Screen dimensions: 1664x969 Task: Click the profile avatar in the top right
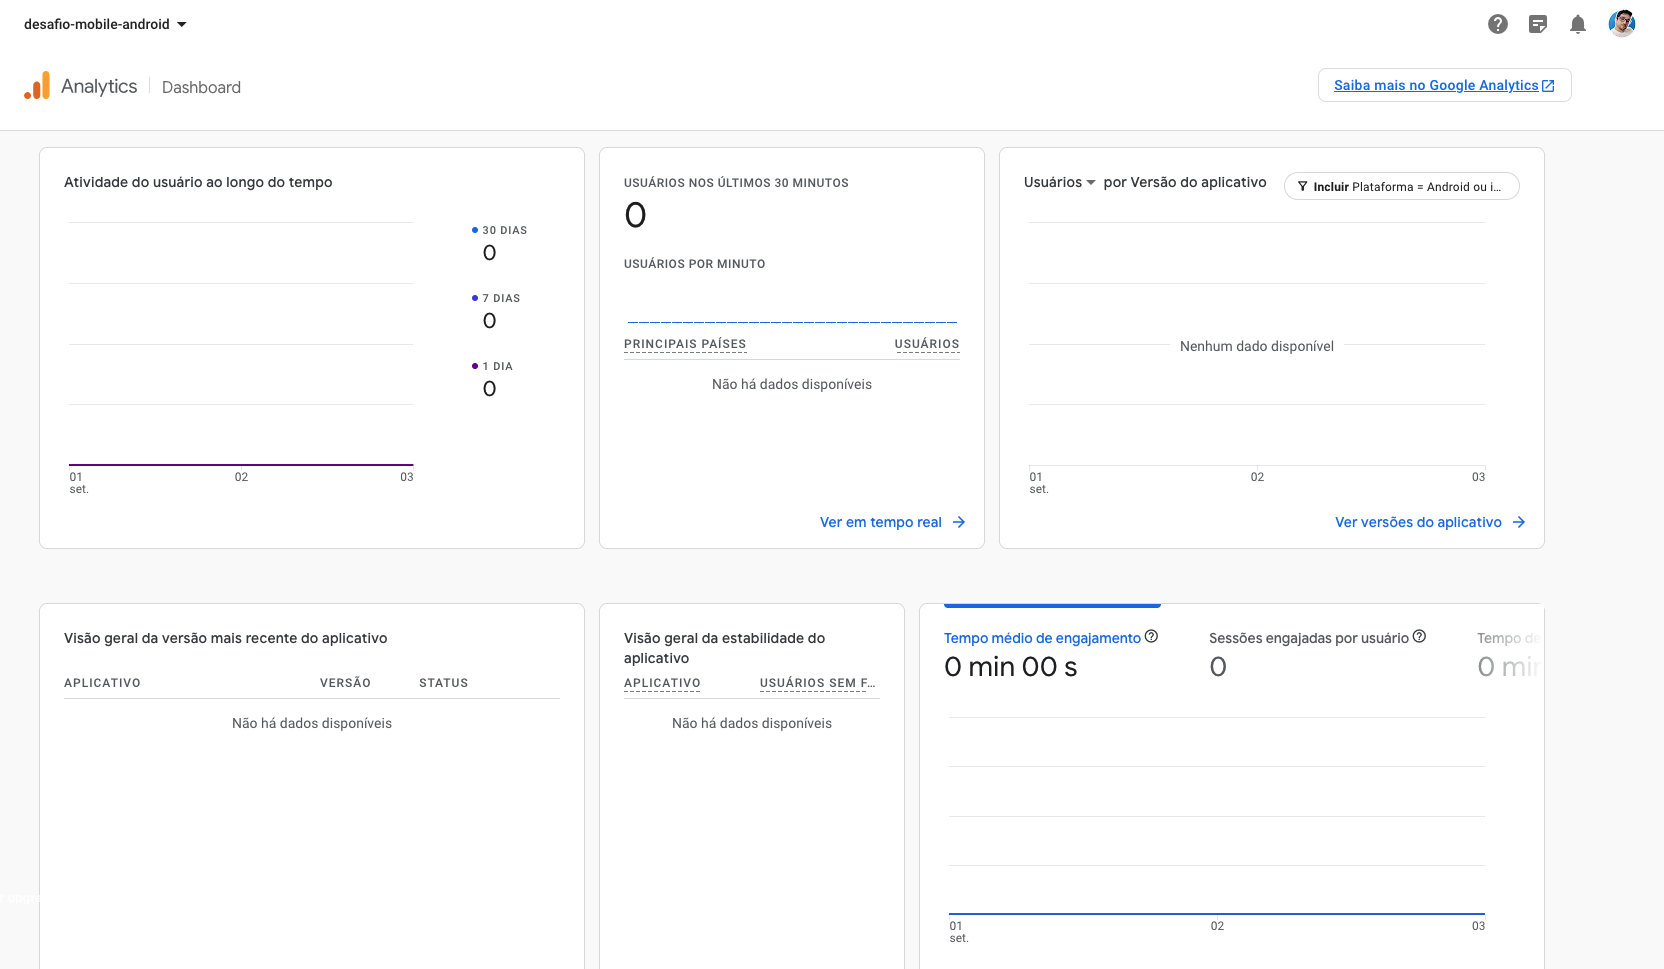(1622, 23)
